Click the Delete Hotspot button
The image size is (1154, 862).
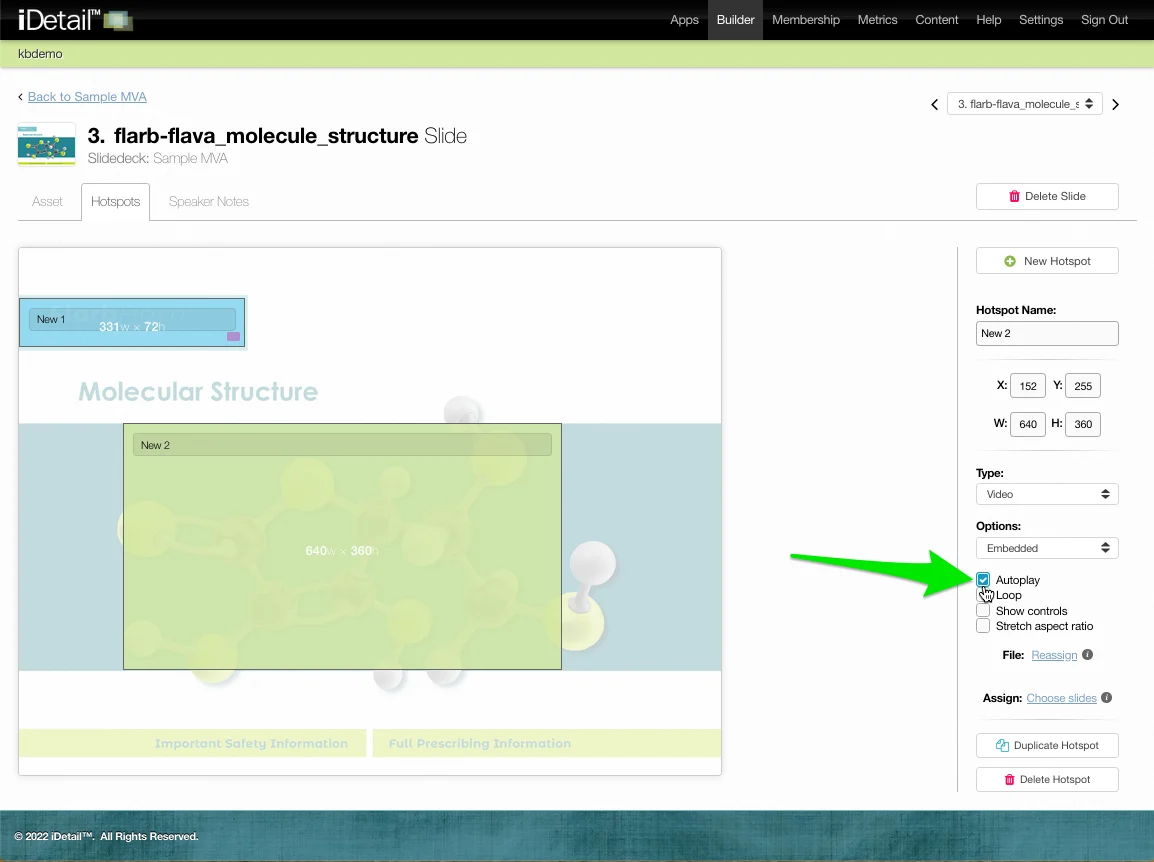tap(1047, 779)
